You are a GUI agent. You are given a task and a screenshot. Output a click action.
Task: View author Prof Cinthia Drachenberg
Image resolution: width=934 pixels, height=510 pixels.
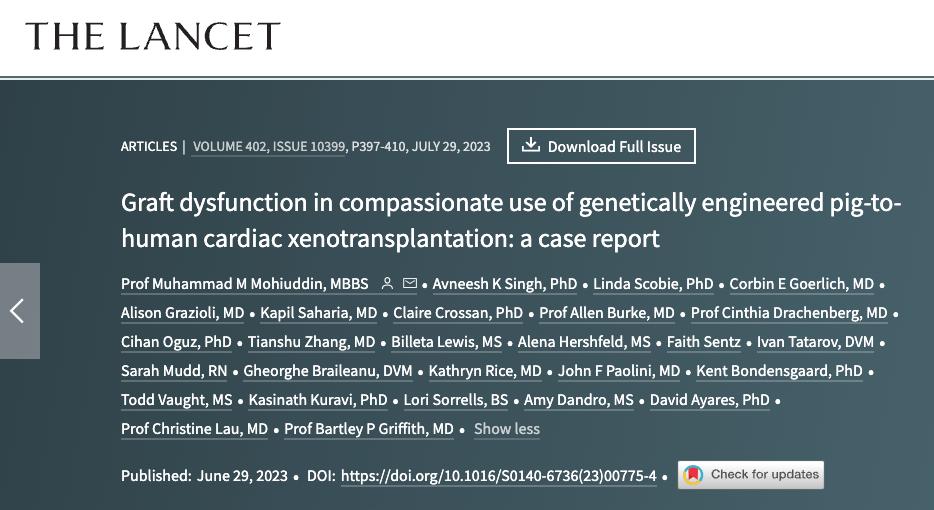click(x=789, y=313)
